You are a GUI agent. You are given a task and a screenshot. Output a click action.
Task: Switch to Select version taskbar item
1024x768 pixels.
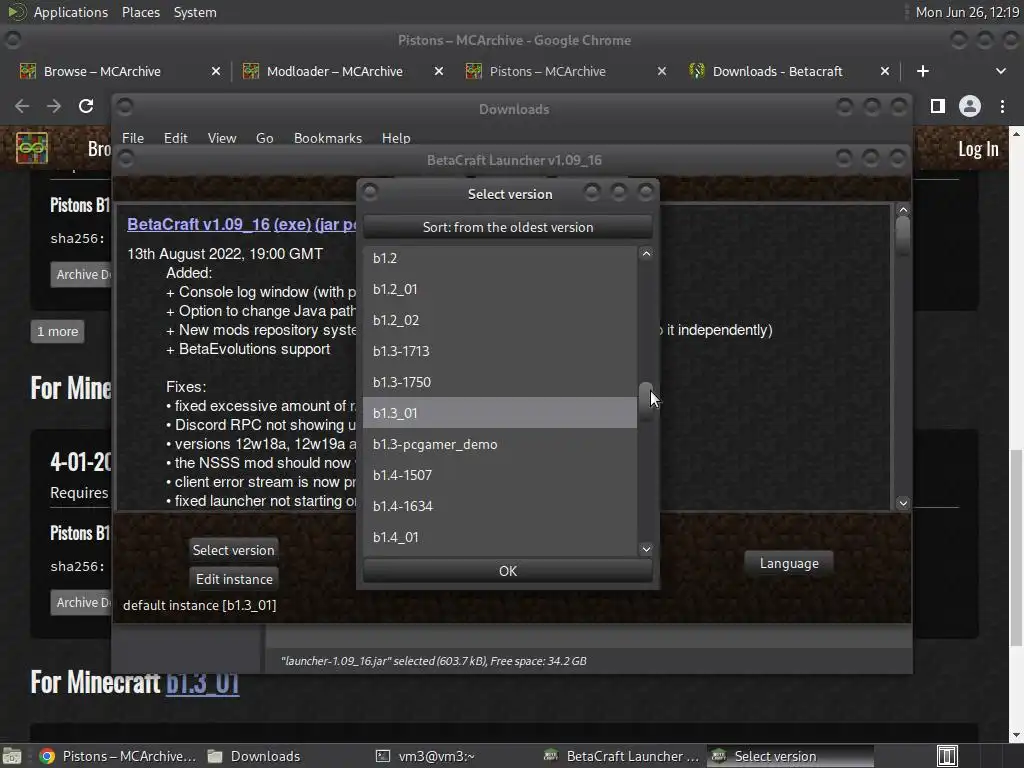tap(790, 756)
